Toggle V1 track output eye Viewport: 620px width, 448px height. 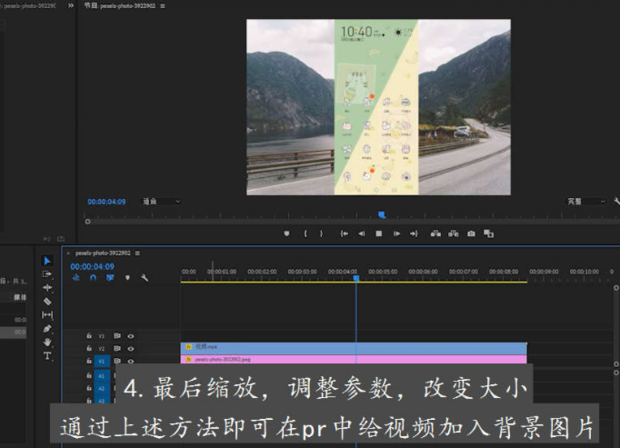pyautogui.click(x=130, y=361)
